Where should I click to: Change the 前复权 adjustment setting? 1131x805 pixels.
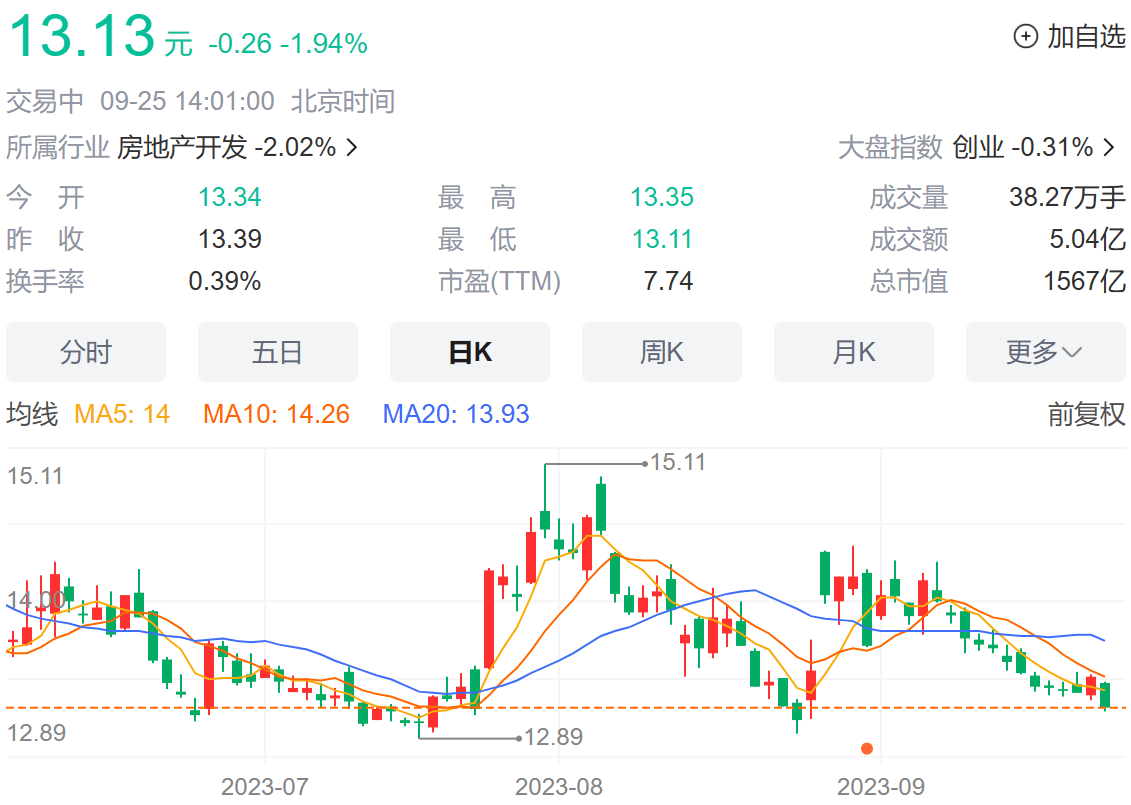[x=1086, y=414]
